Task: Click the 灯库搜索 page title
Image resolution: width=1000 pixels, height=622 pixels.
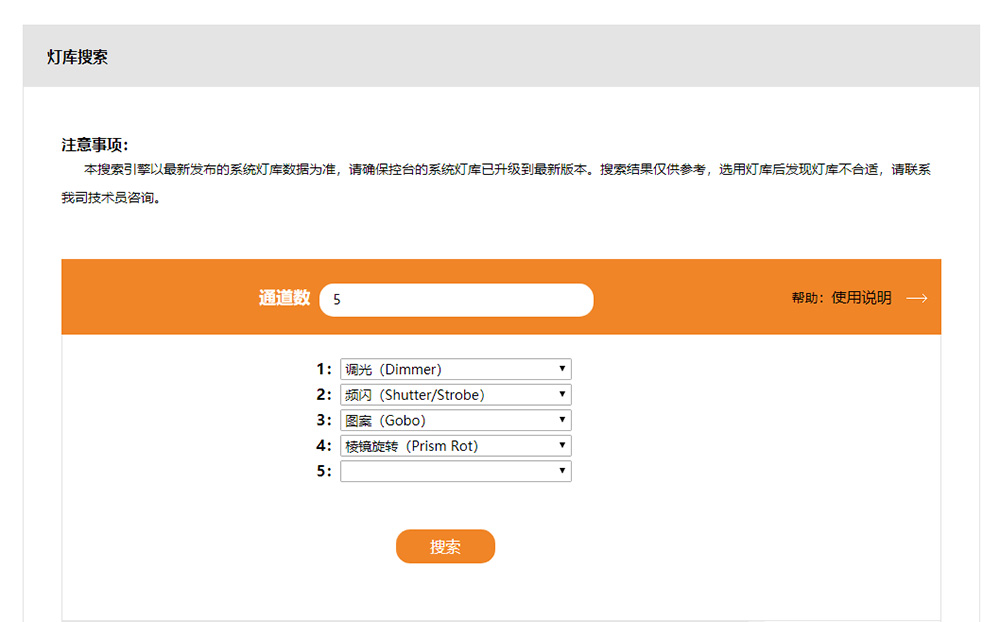Action: [77, 57]
